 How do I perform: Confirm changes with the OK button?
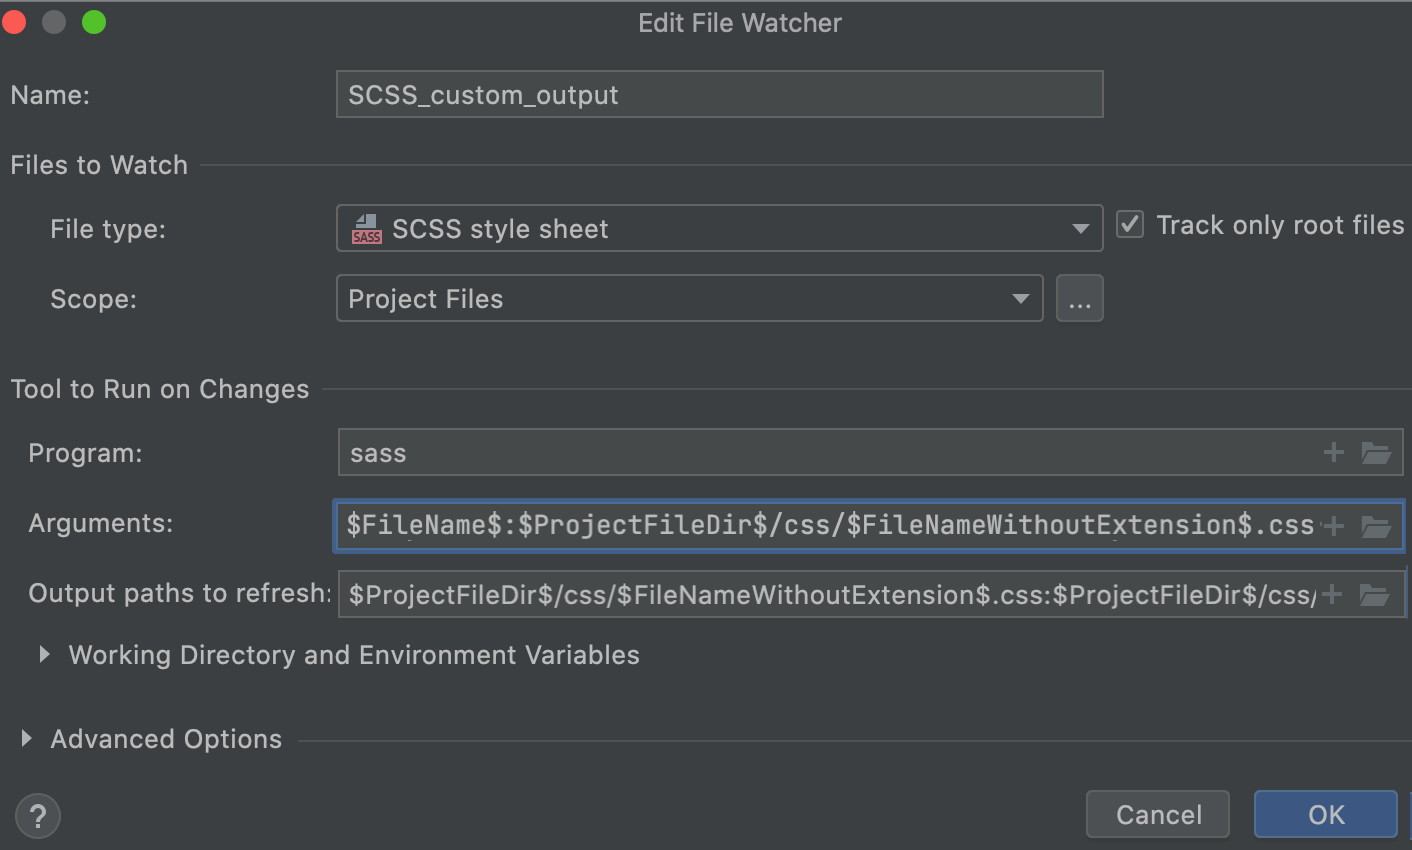coord(1325,813)
